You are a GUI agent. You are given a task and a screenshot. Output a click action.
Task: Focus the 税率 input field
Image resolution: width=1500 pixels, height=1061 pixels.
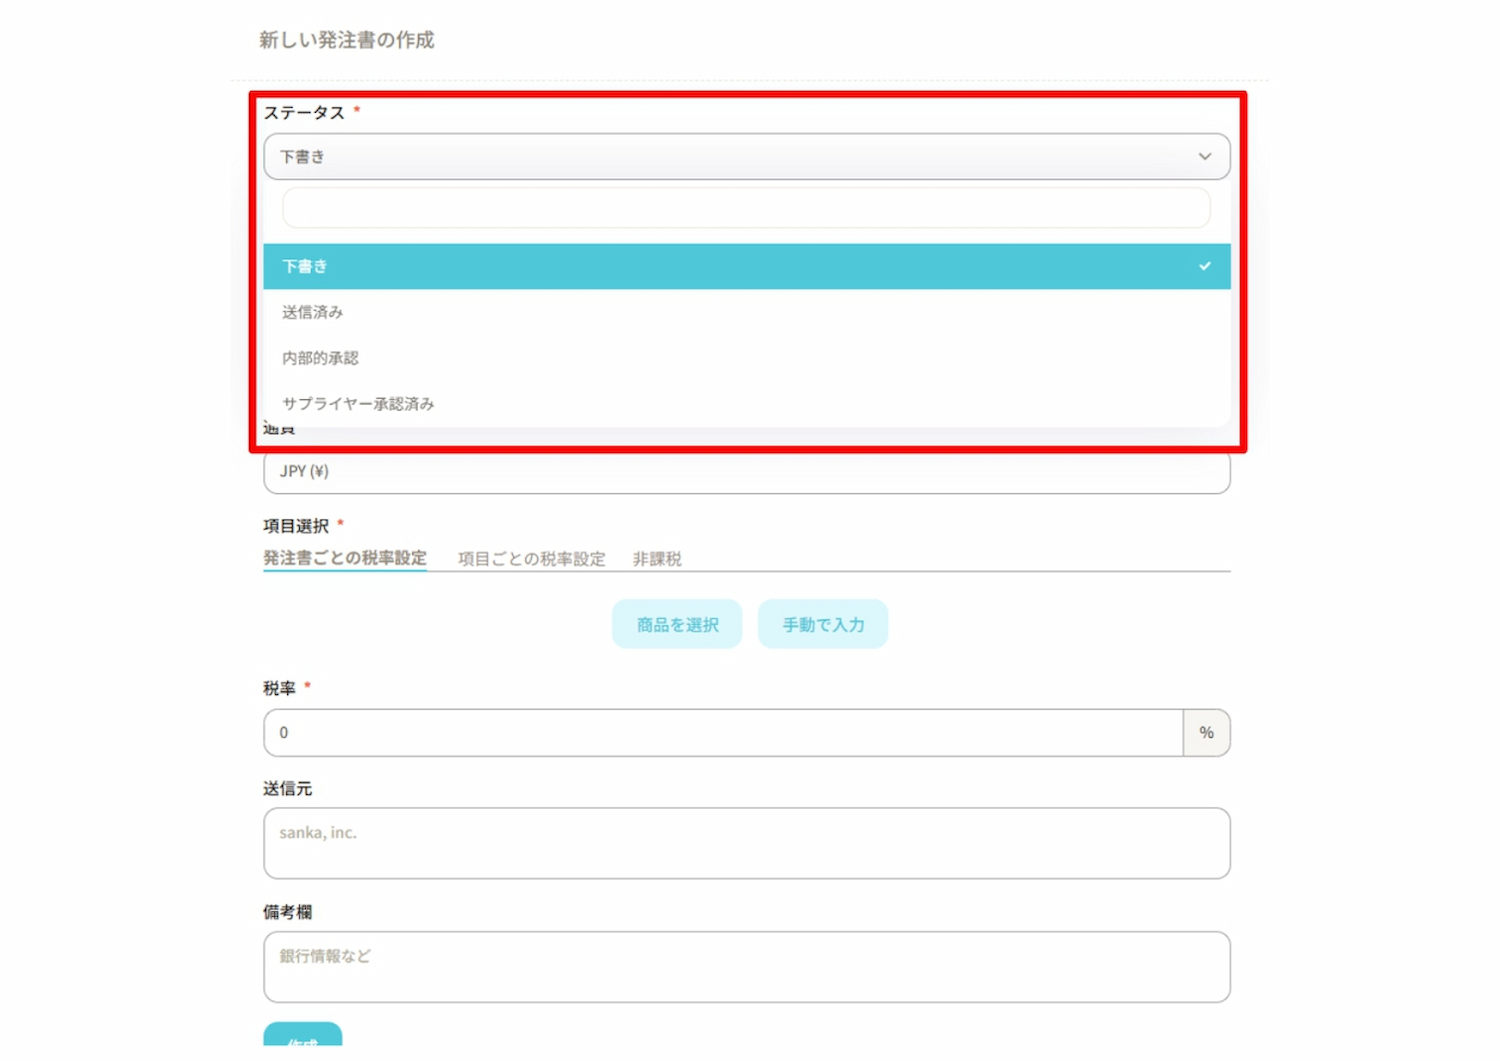point(722,733)
